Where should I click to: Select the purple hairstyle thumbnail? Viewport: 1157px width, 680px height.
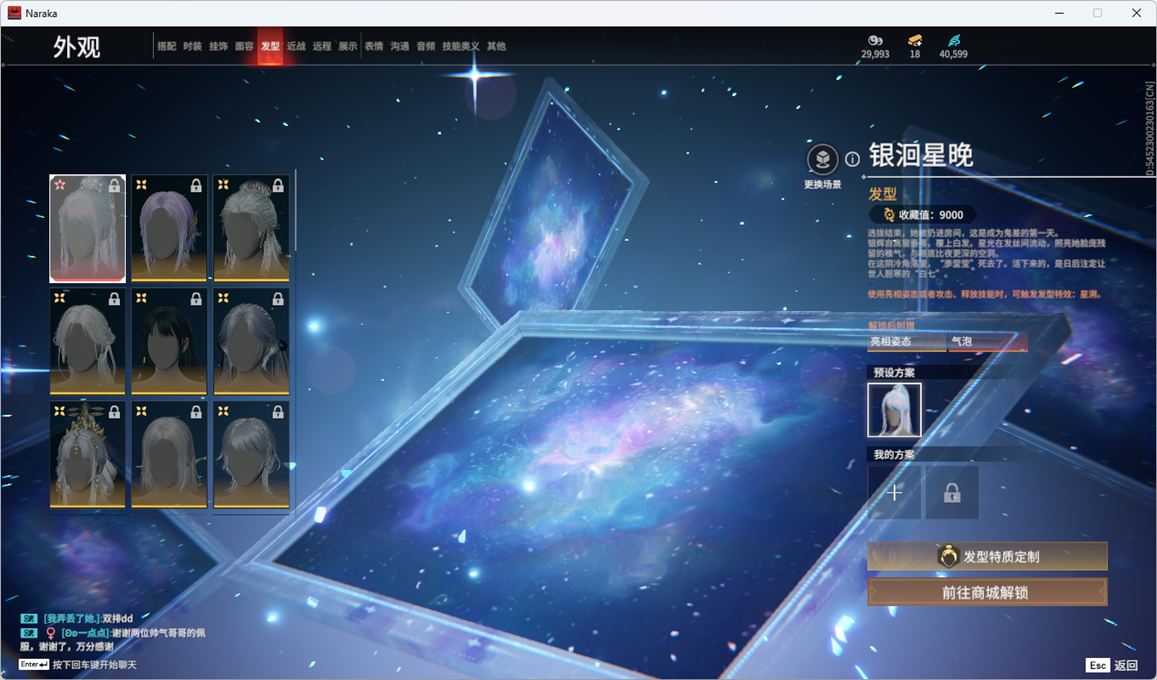[x=169, y=229]
